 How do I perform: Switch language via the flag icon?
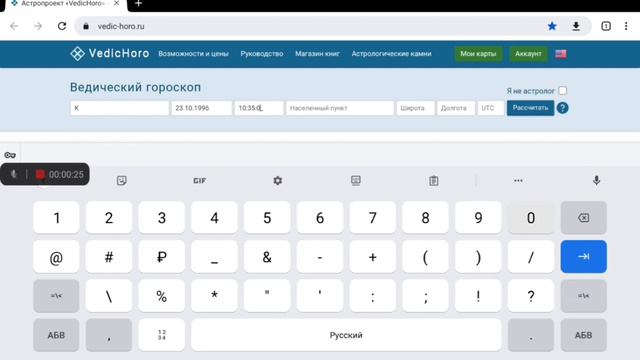point(560,54)
